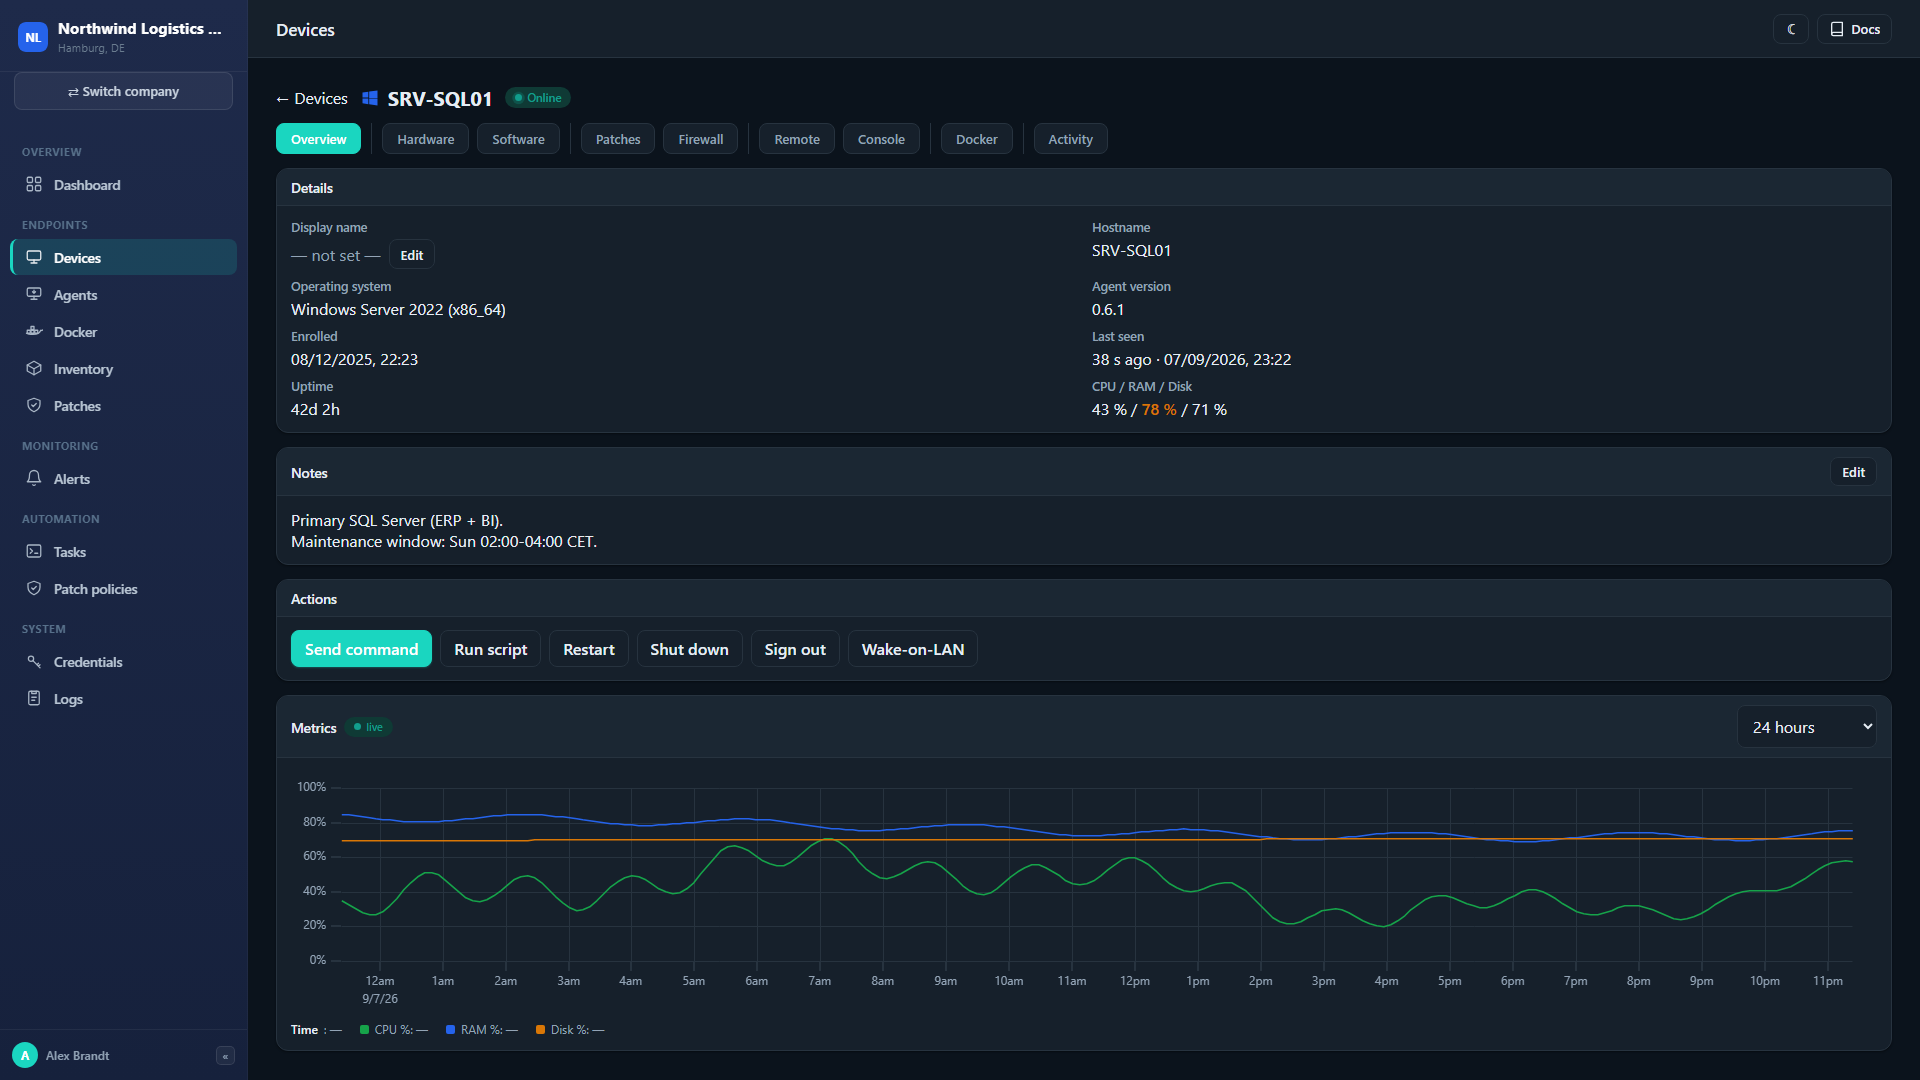
Task: Click the Logs sidebar label
Action: coord(68,699)
